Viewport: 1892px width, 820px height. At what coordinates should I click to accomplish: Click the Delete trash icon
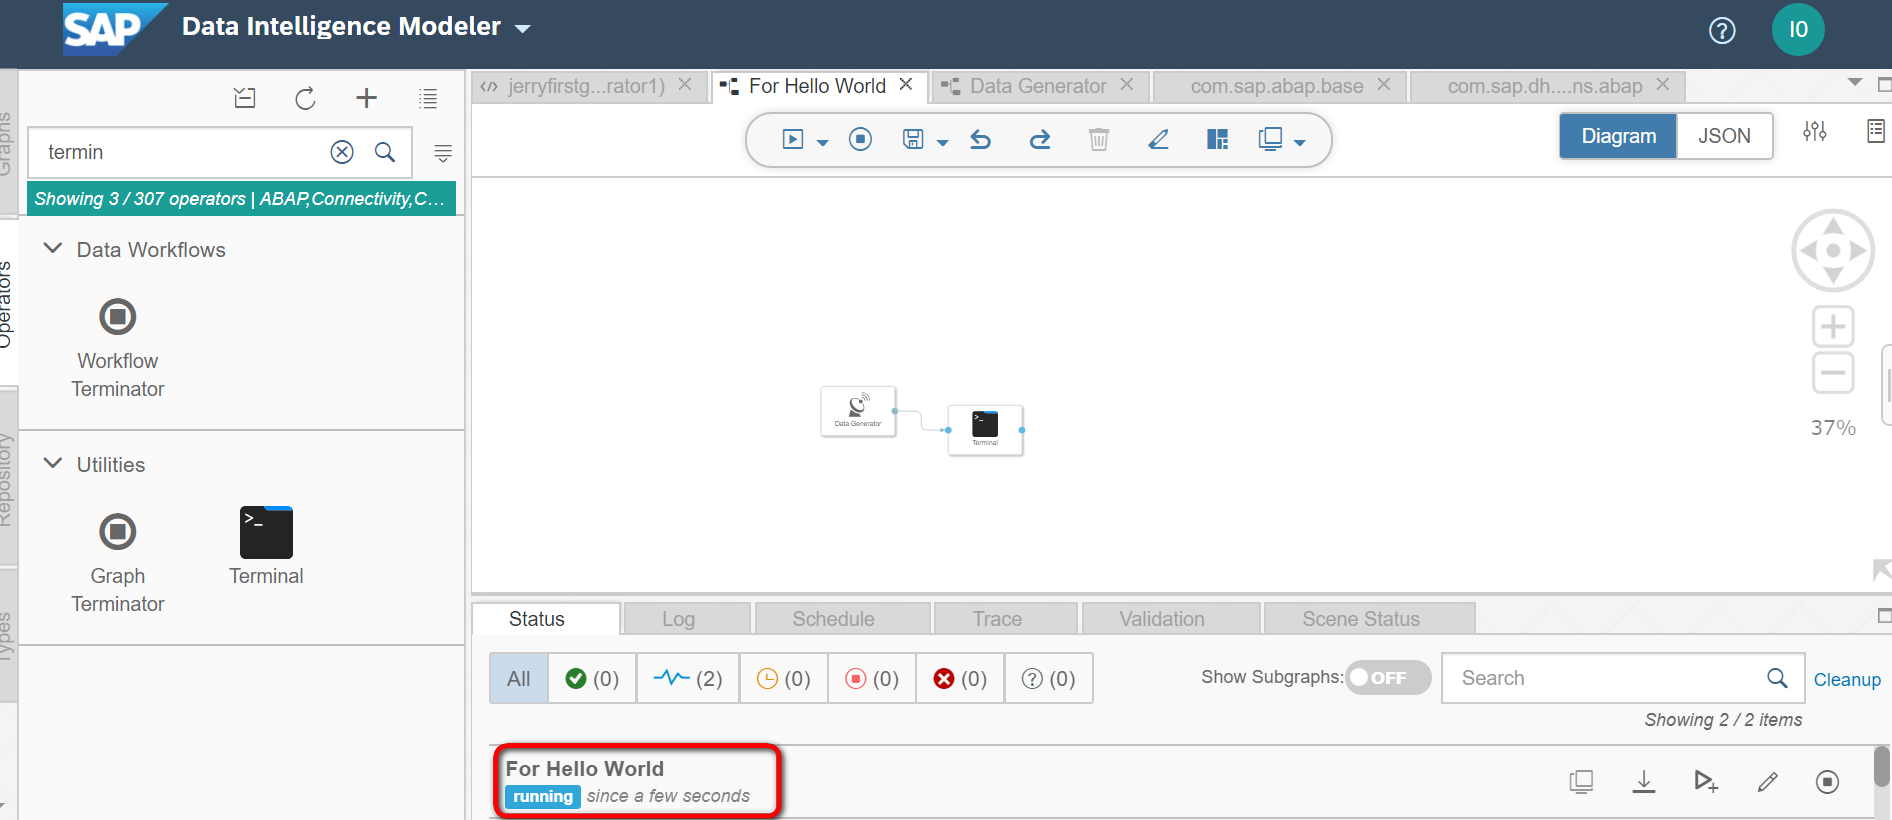point(1099,139)
